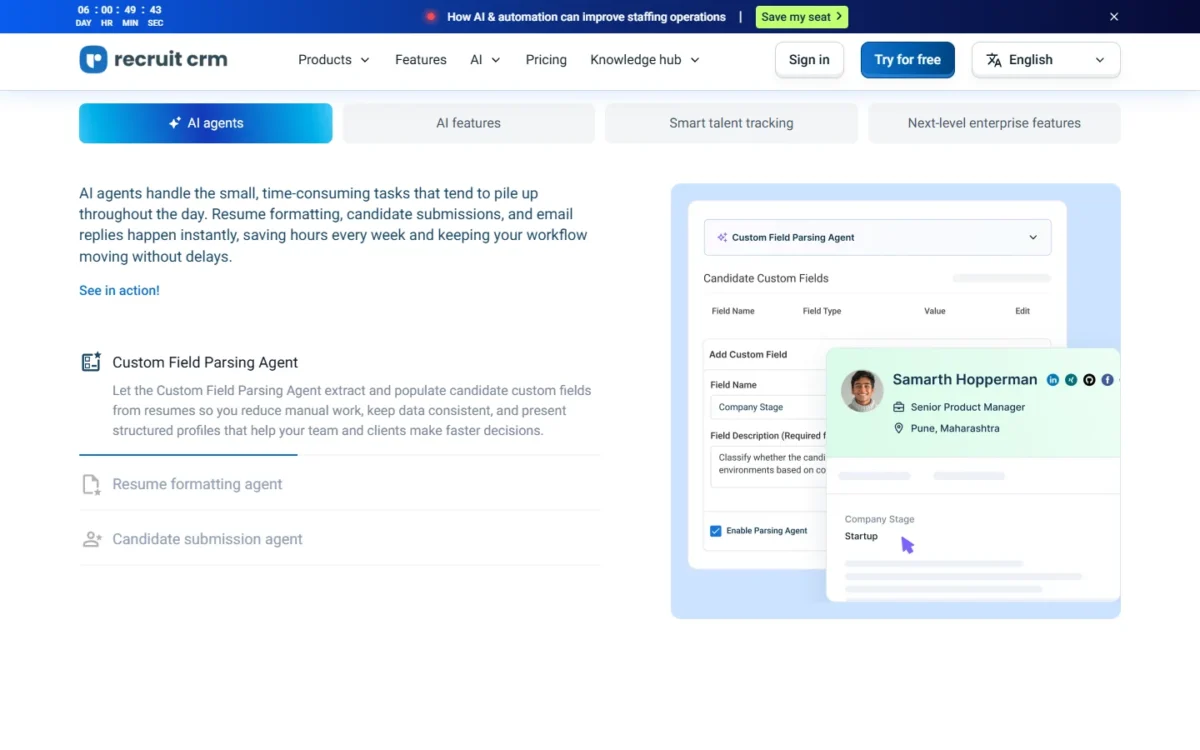The width and height of the screenshot is (1200, 750).
Task: Click the Save my seat button
Action: coord(802,17)
